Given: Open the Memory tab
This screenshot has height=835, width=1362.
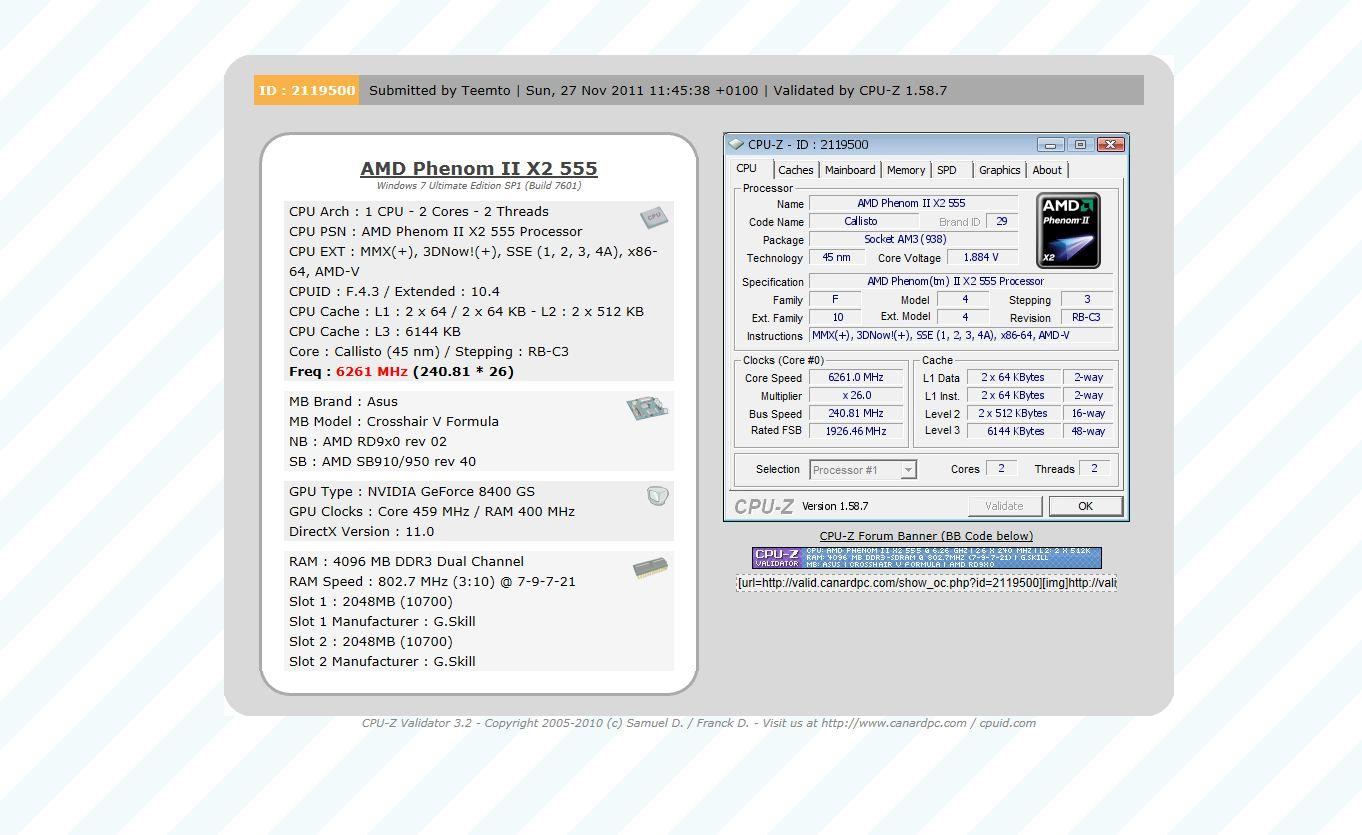Looking at the screenshot, I should pyautogui.click(x=906, y=170).
